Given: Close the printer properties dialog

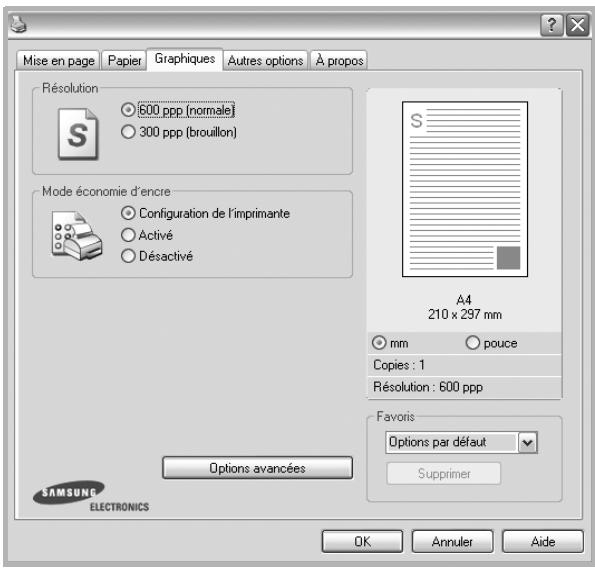Looking at the screenshot, I should point(578,25).
